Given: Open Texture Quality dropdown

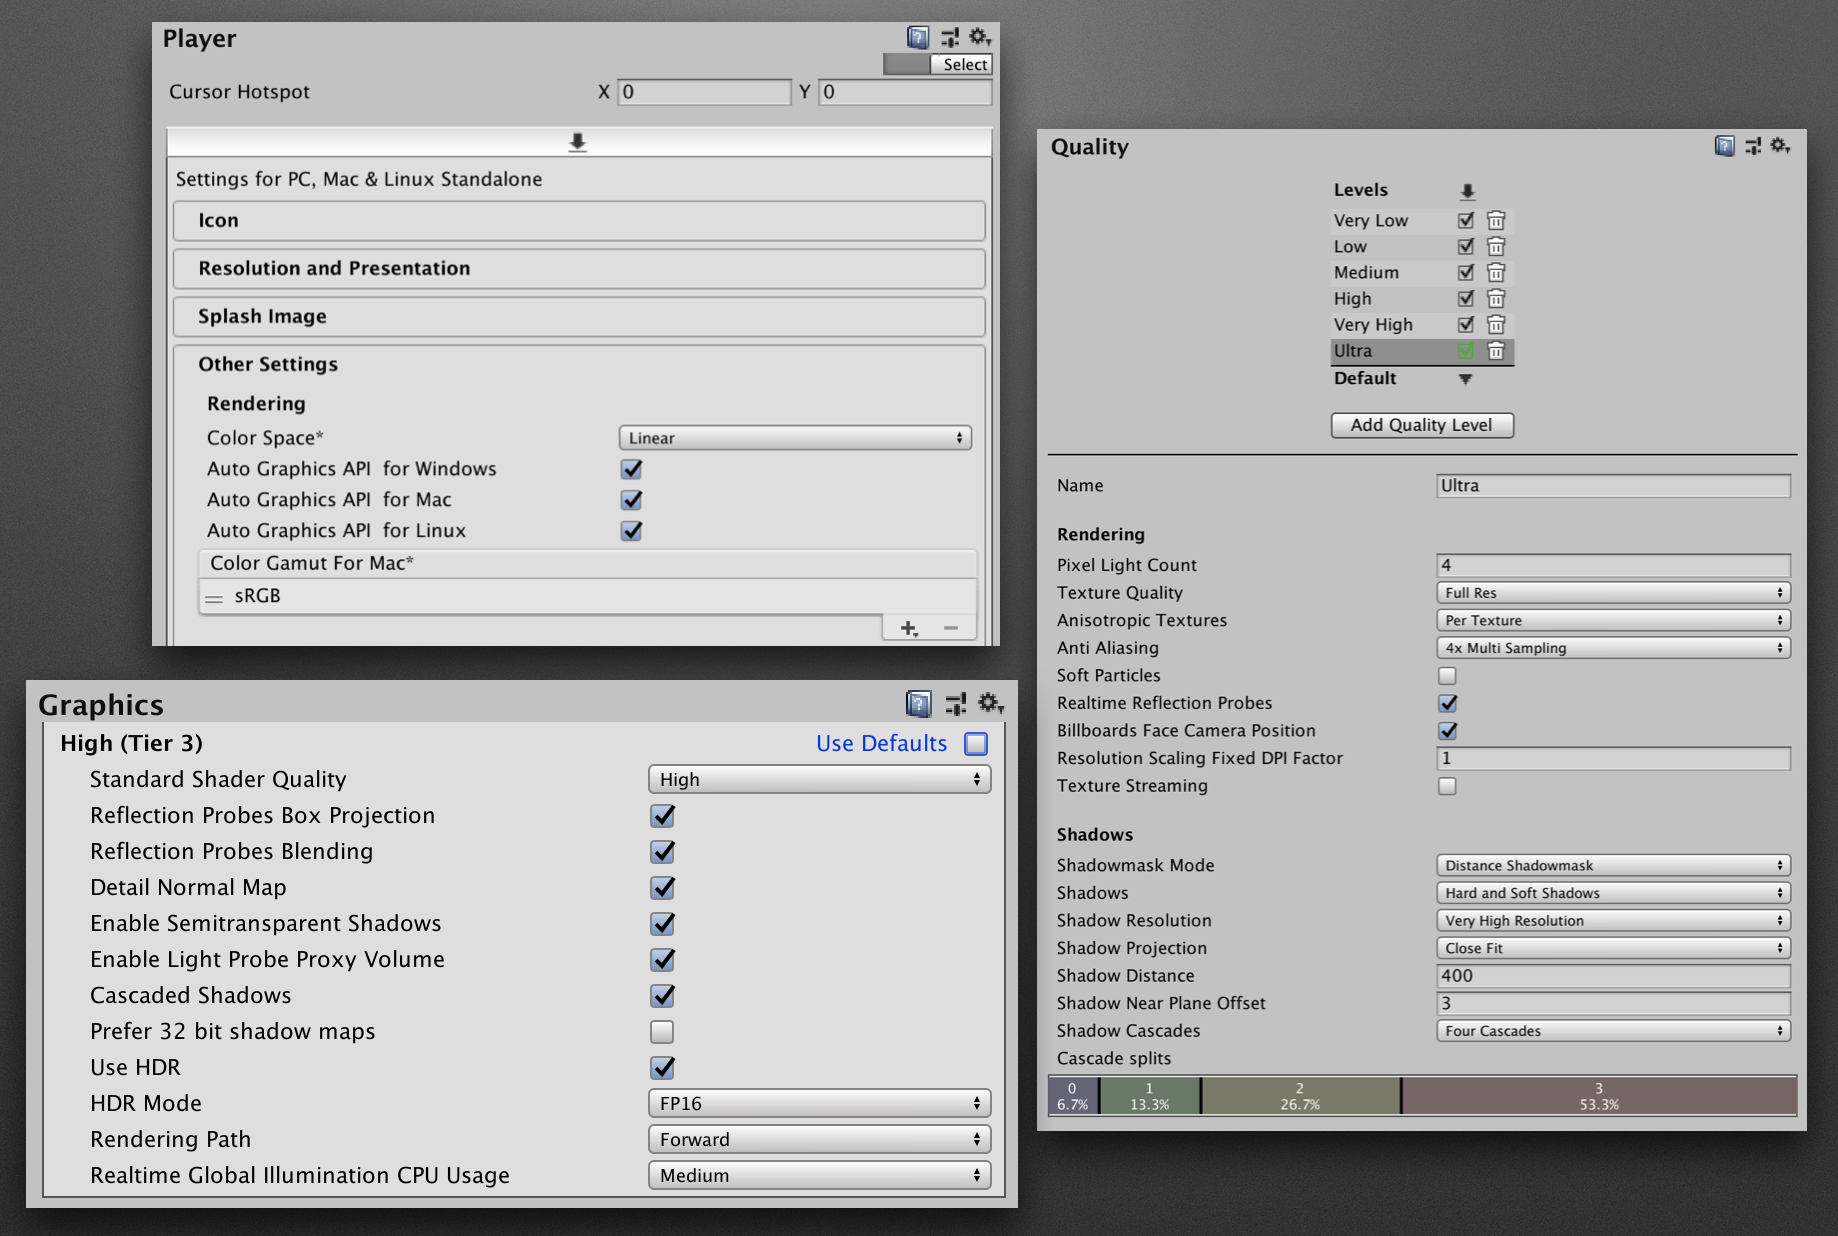Looking at the screenshot, I should pyautogui.click(x=1613, y=593).
